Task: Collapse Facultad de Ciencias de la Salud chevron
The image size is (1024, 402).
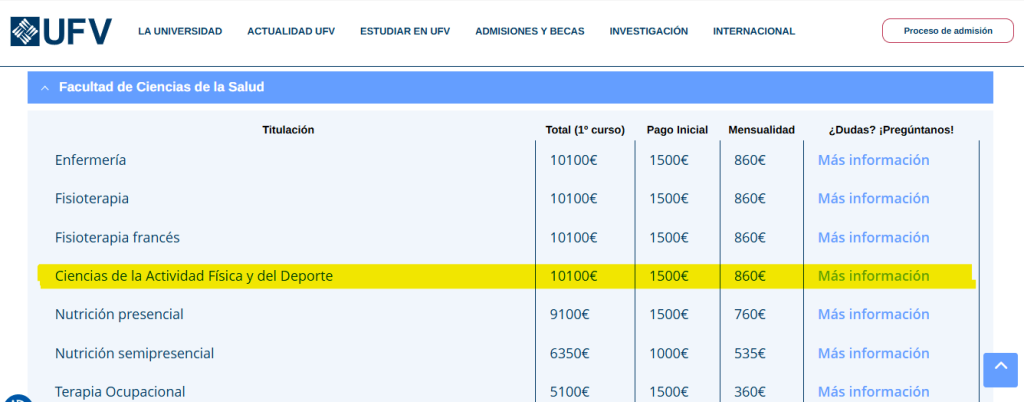Action: (x=44, y=87)
